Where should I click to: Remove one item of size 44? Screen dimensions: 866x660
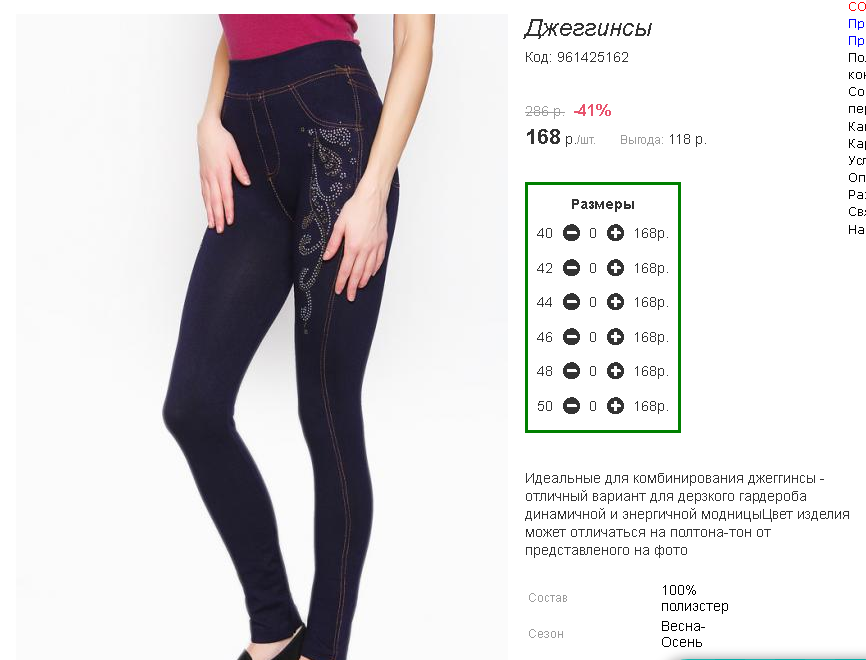(x=571, y=302)
